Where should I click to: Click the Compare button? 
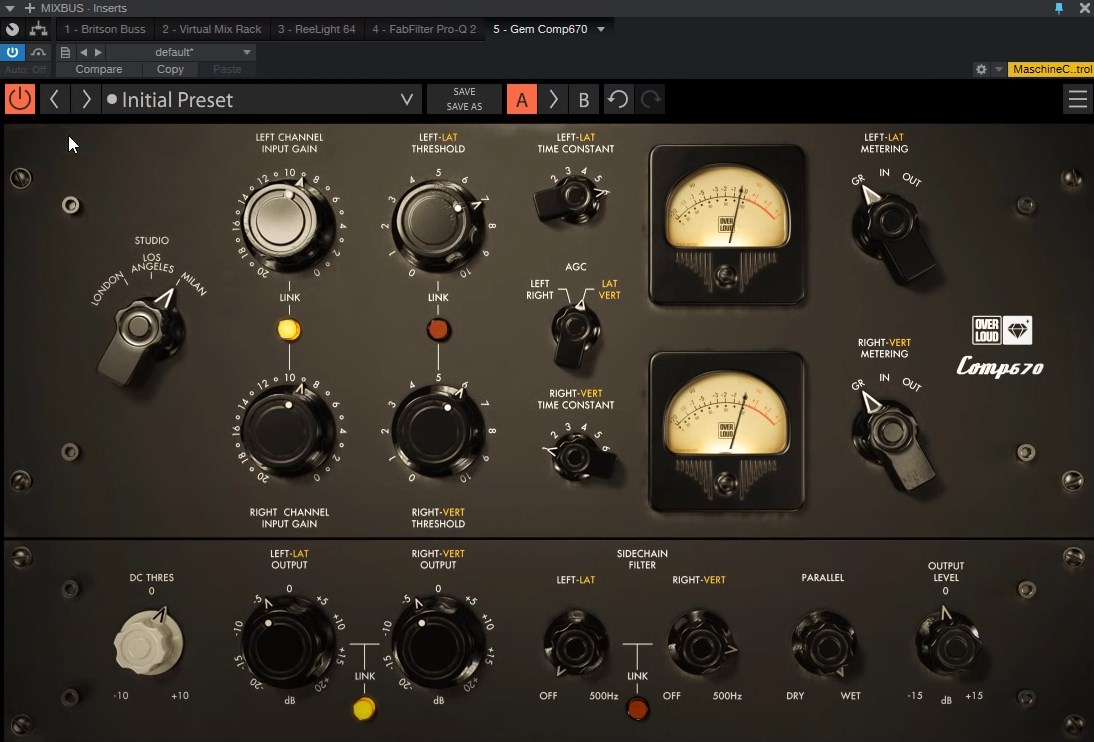click(x=98, y=69)
